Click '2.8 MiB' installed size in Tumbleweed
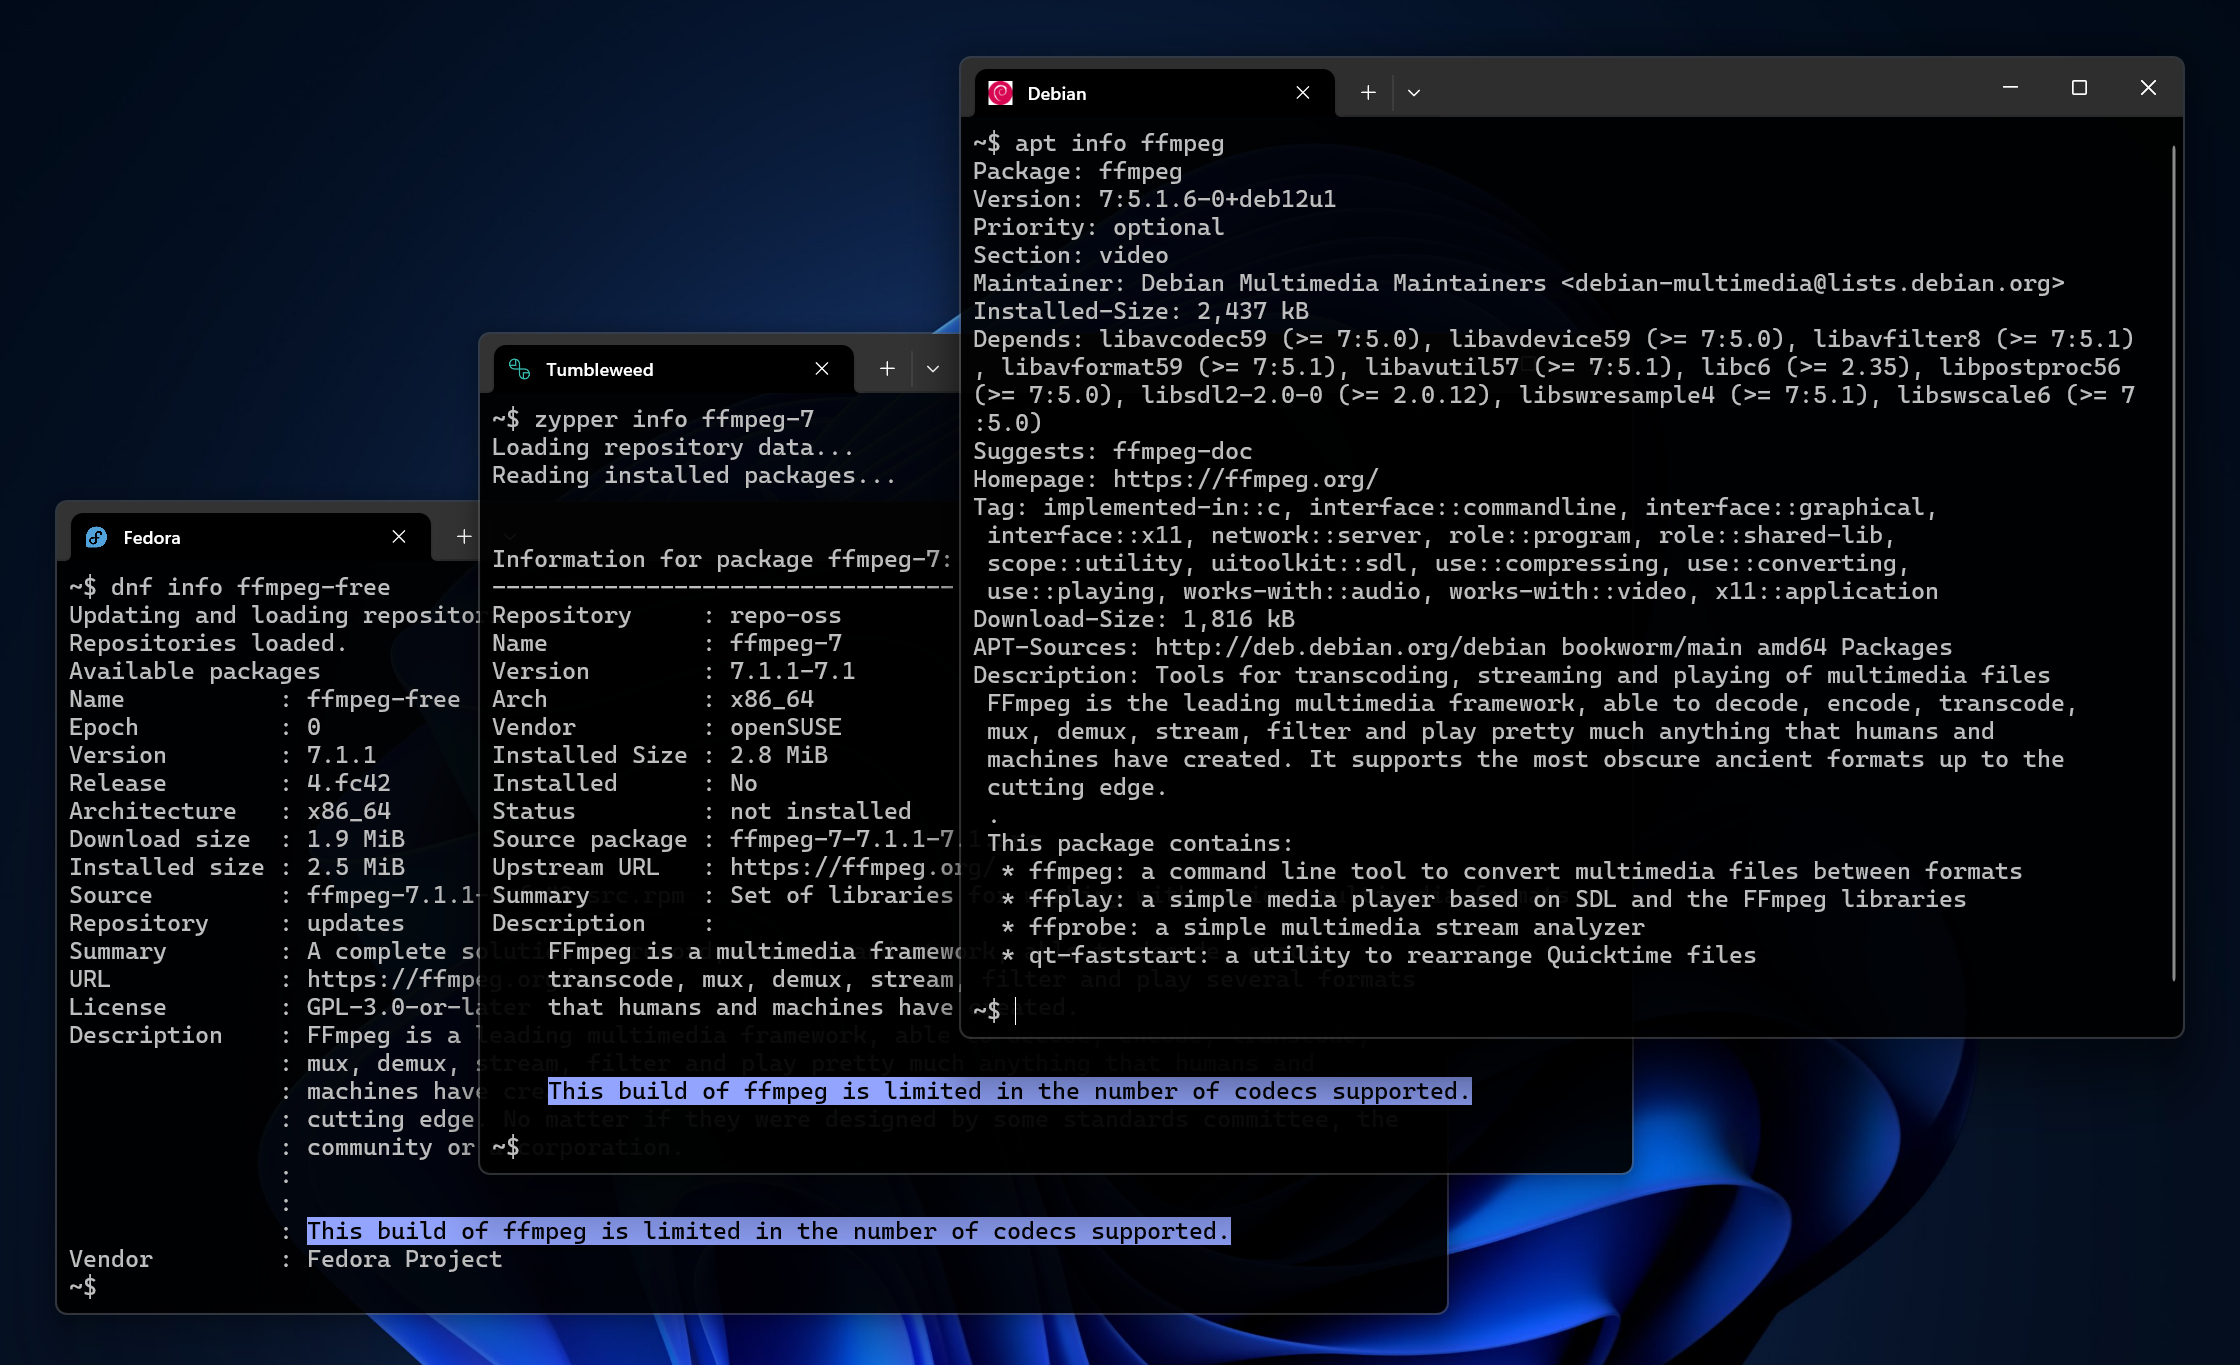Viewport: 2240px width, 1365px height. click(778, 755)
